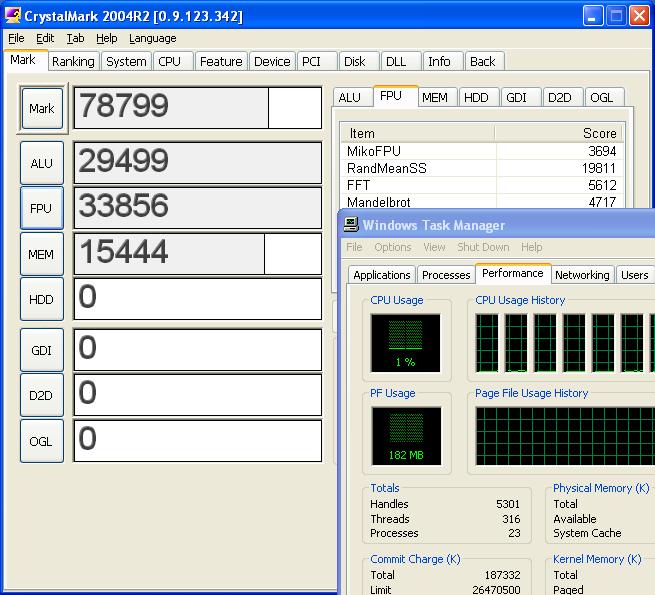Click the OGL score field
Image resolution: width=655 pixels, height=595 pixels.
[198, 441]
